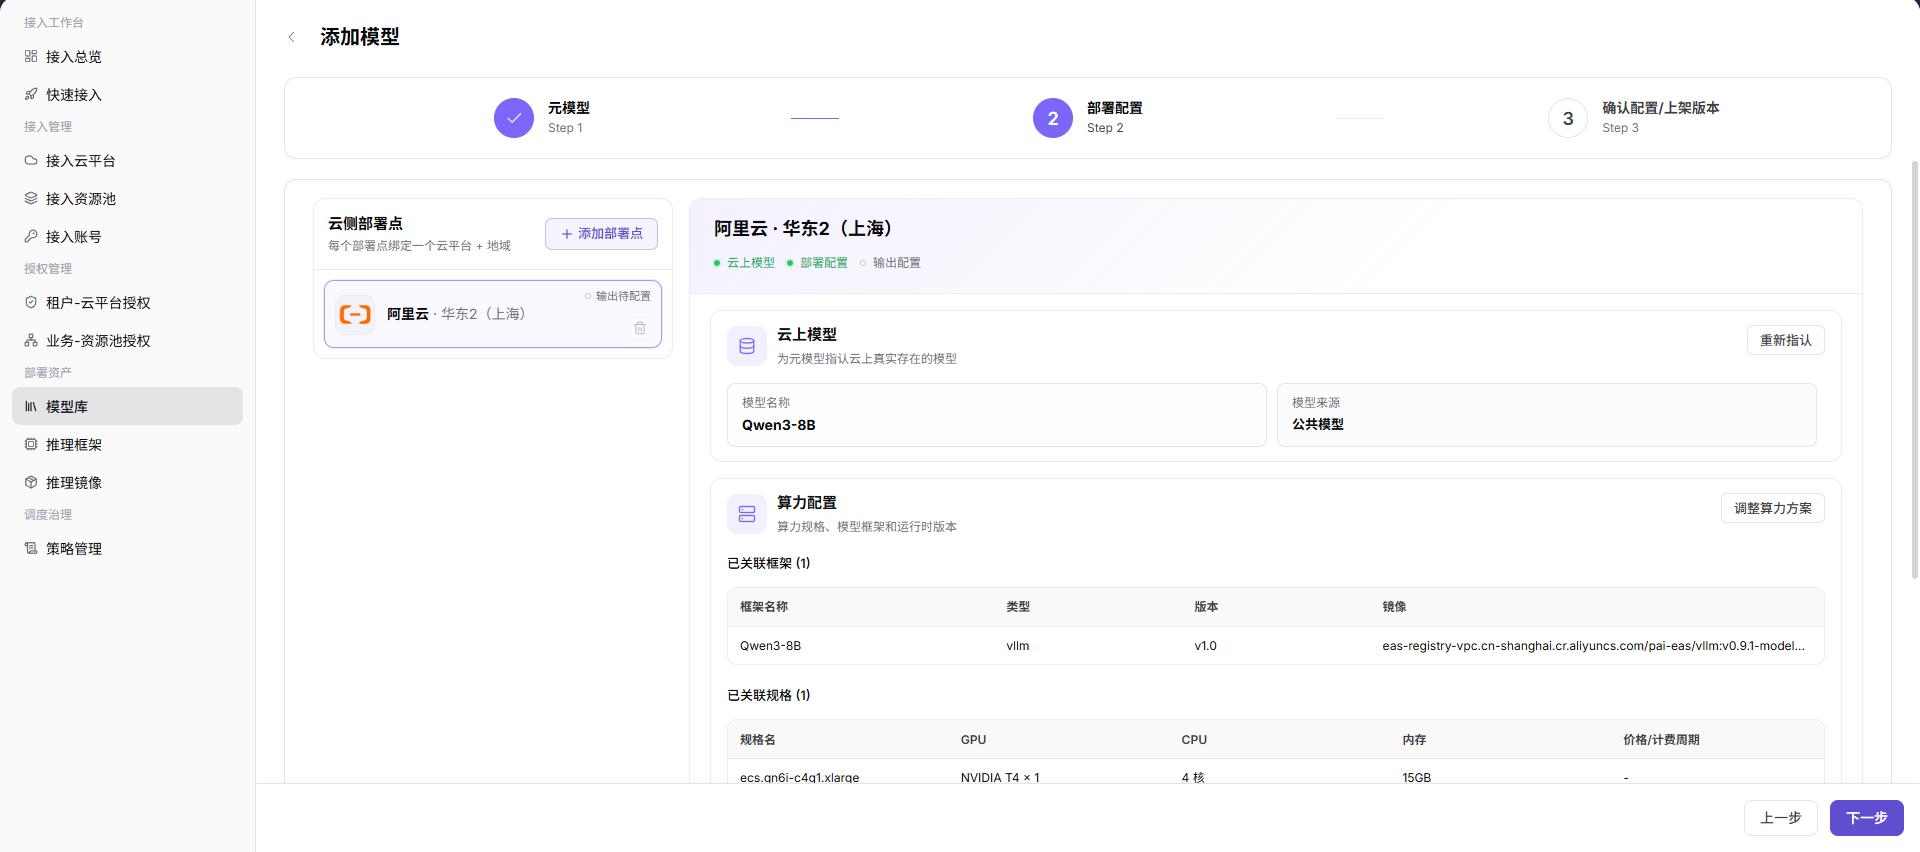Click the back arrow beside 添加模型

[x=291, y=37]
